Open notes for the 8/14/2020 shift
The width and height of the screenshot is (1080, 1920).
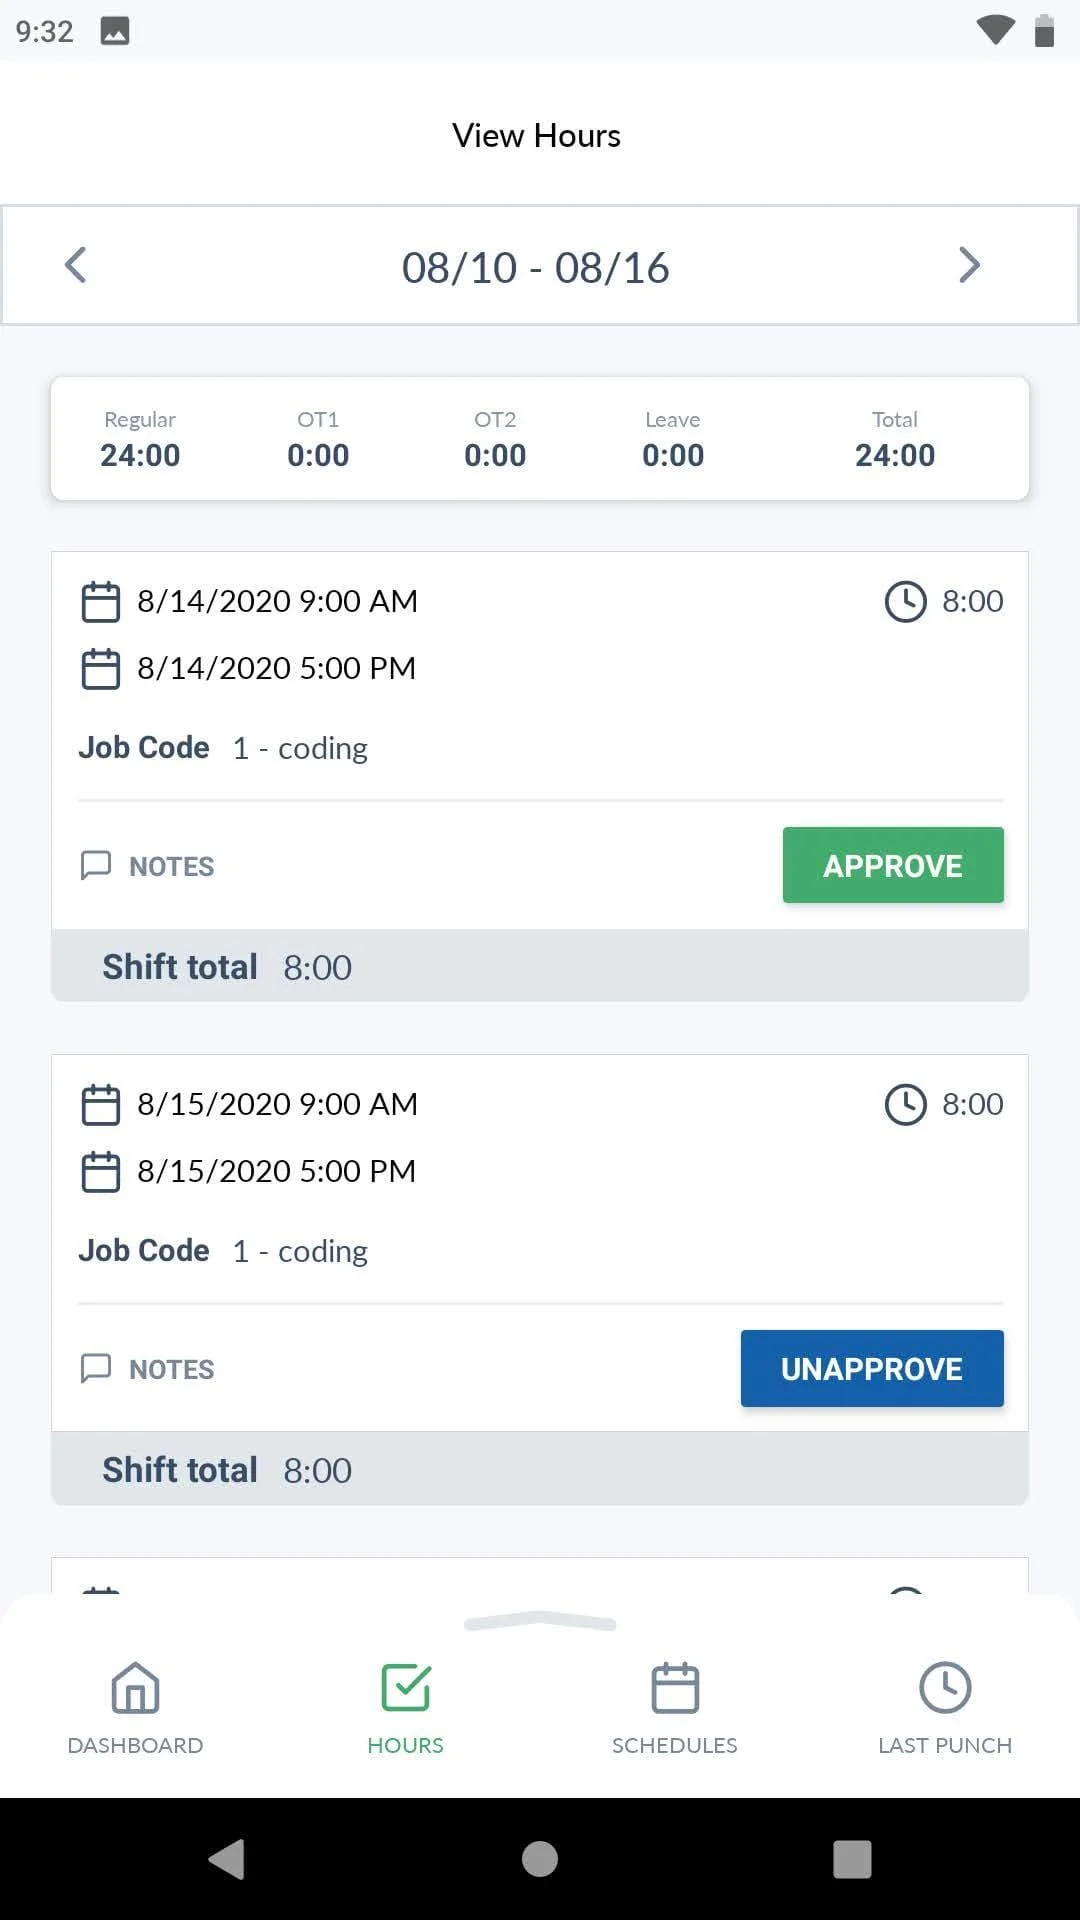coord(147,866)
